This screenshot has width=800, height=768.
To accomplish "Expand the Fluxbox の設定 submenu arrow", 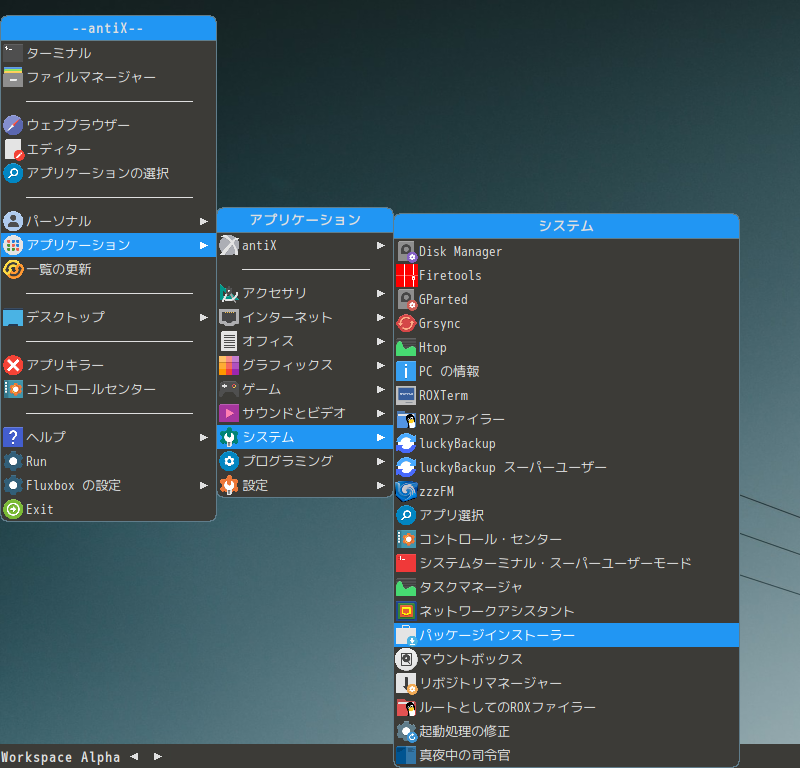I will [x=204, y=485].
